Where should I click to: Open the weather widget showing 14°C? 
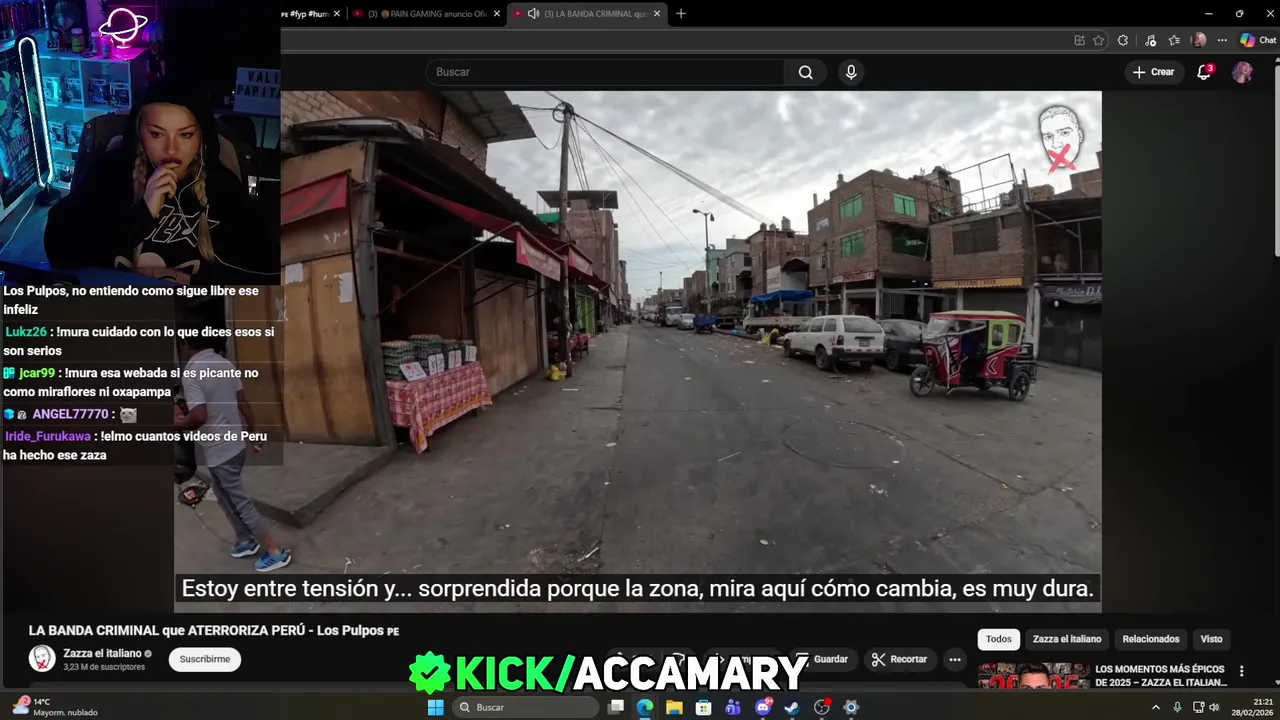(55, 707)
